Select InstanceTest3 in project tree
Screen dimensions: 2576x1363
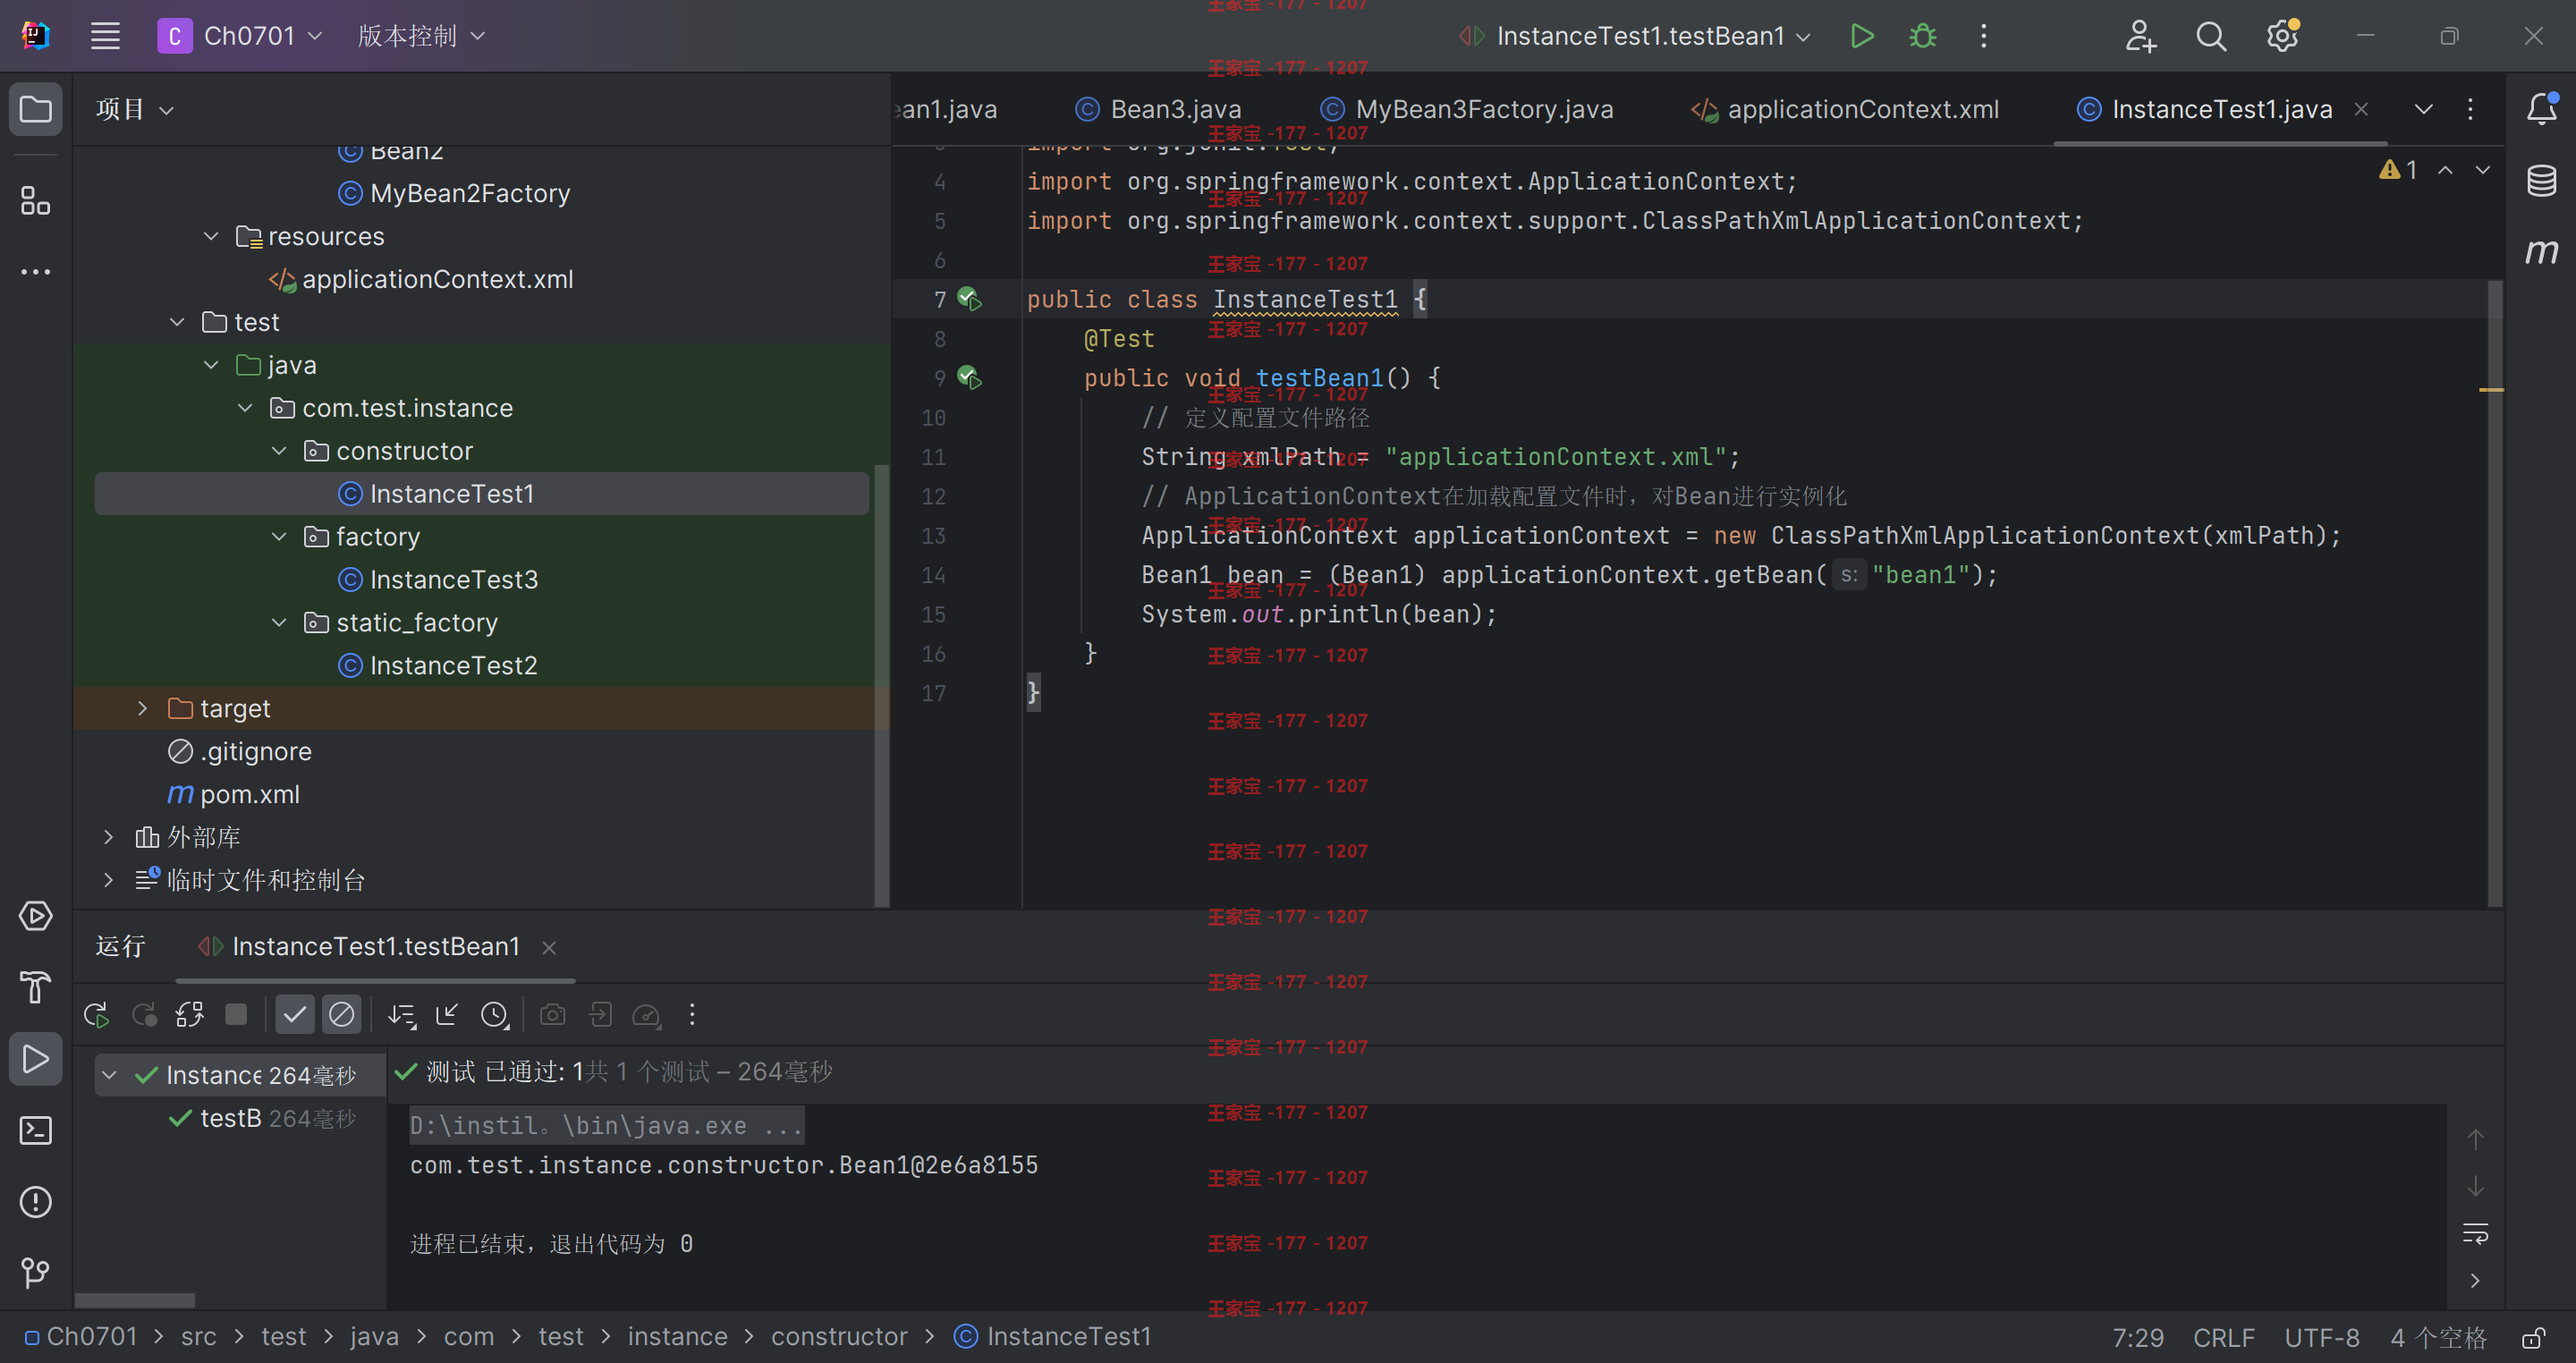(x=454, y=580)
